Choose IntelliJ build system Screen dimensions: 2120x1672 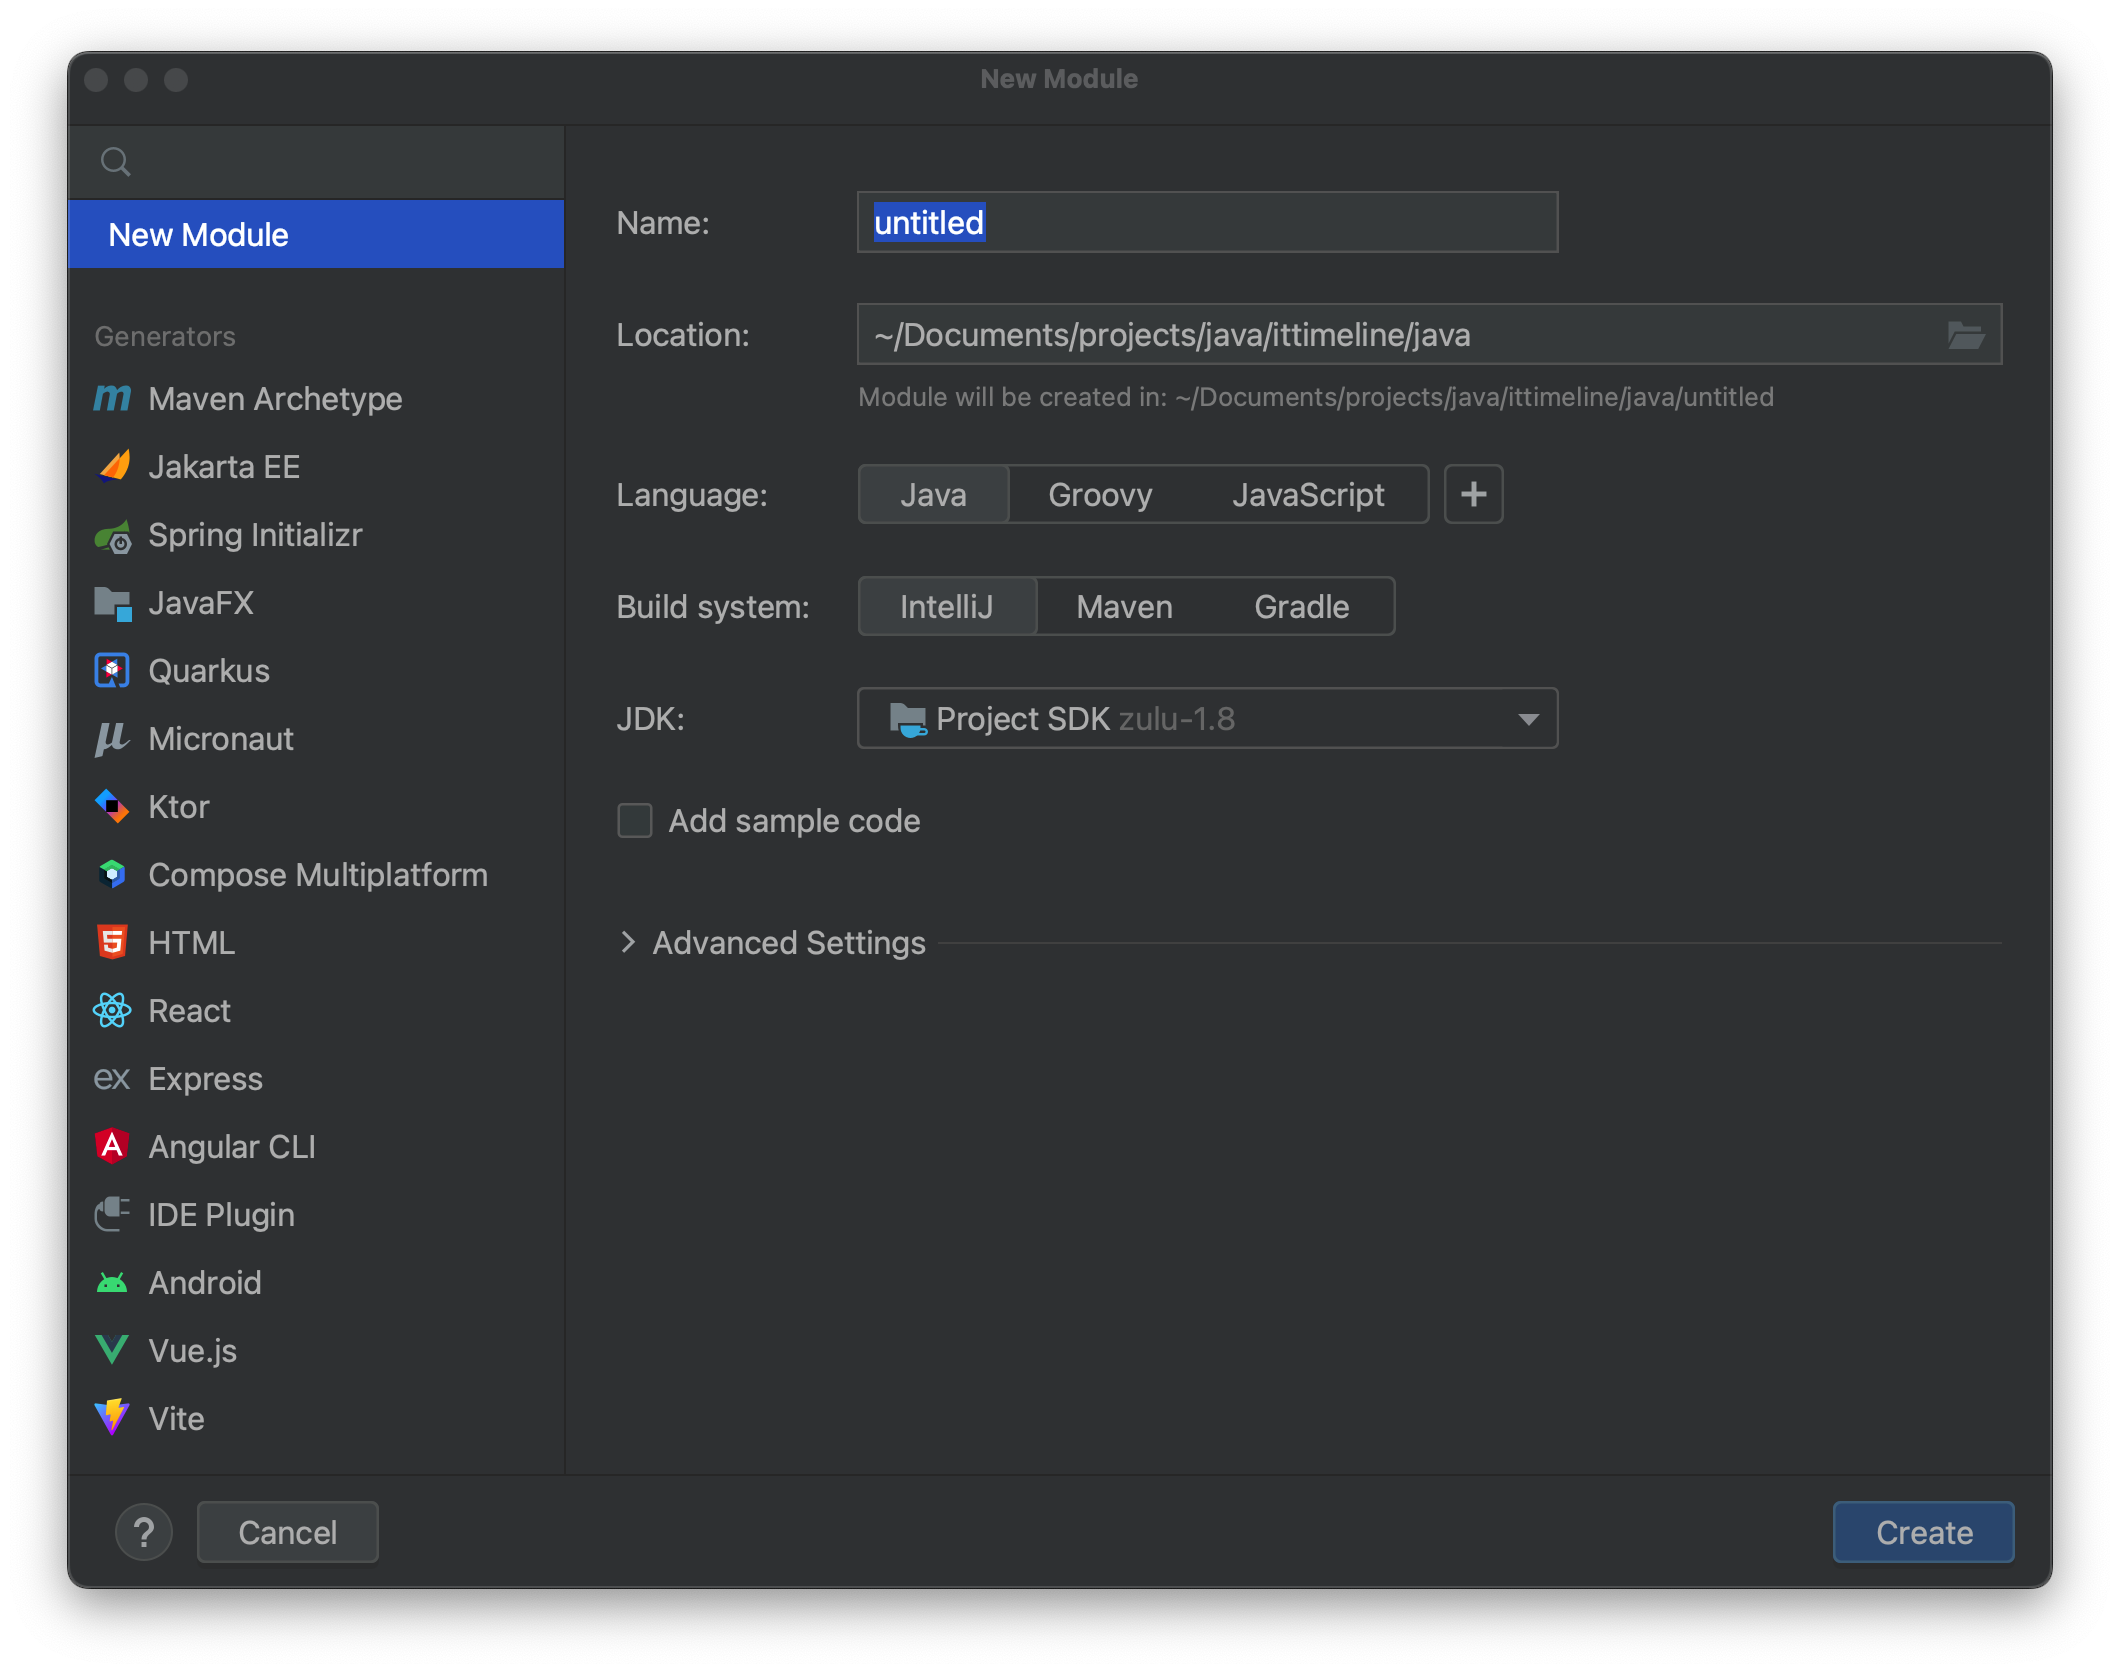click(x=947, y=606)
